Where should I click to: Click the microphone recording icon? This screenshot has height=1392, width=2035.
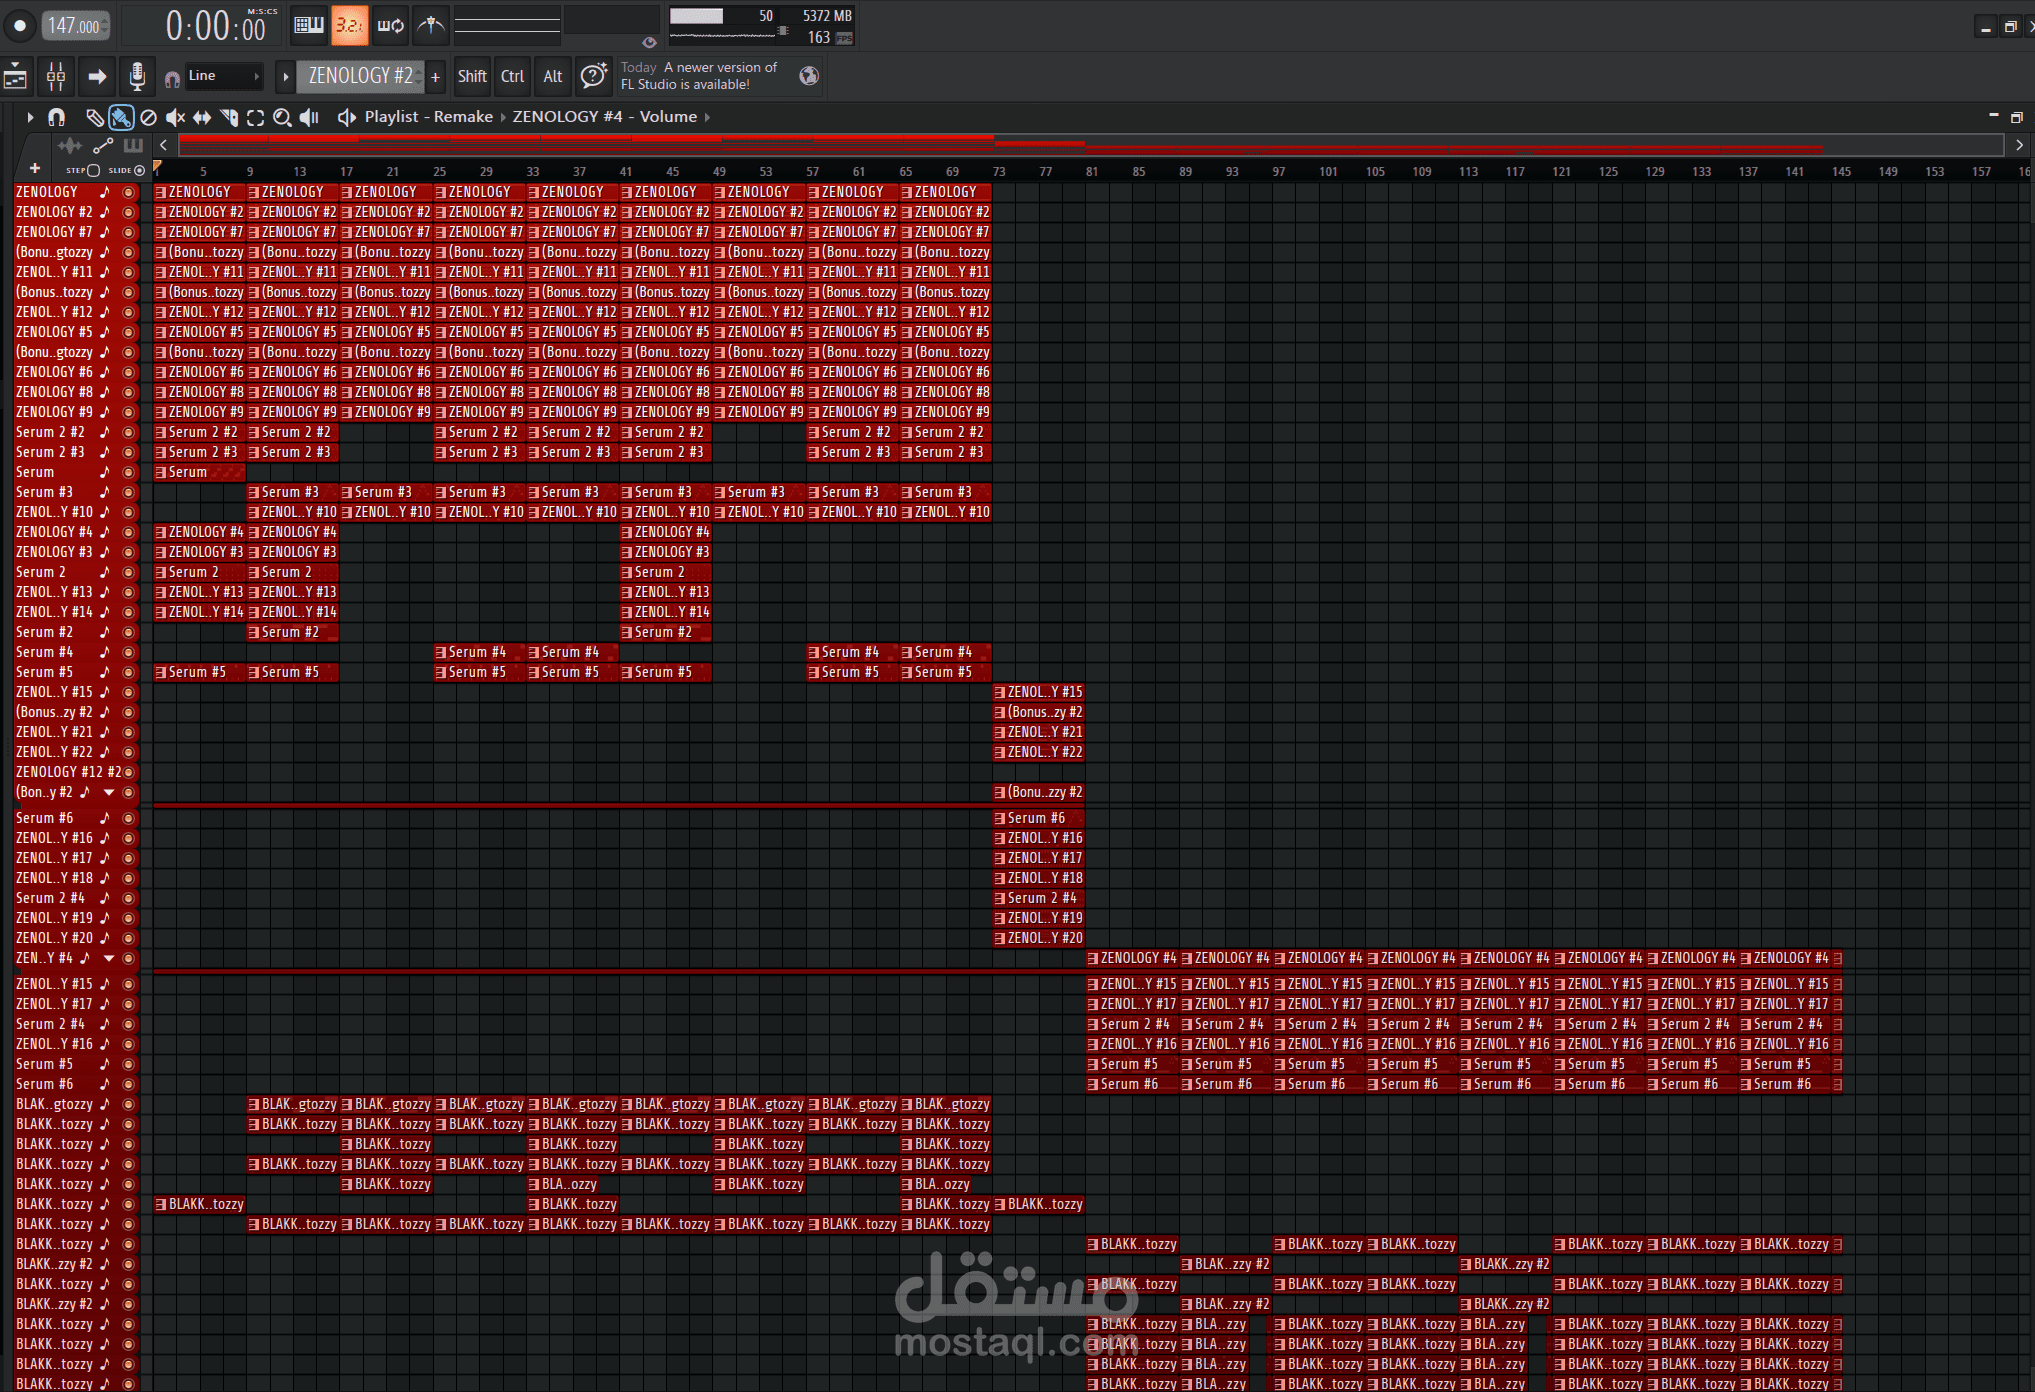point(137,76)
